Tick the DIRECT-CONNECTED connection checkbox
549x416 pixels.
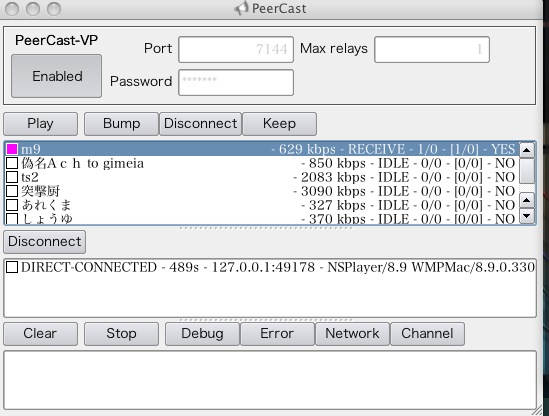[x=12, y=267]
